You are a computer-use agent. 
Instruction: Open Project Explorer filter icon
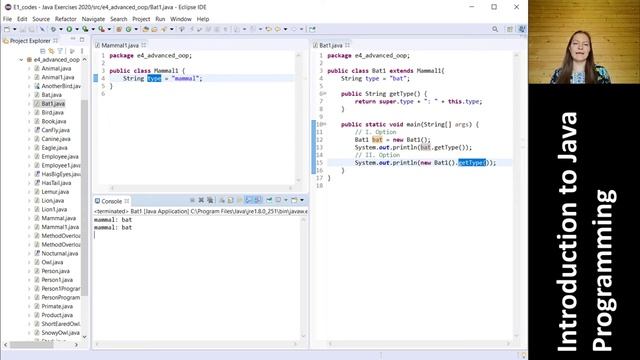[60, 51]
